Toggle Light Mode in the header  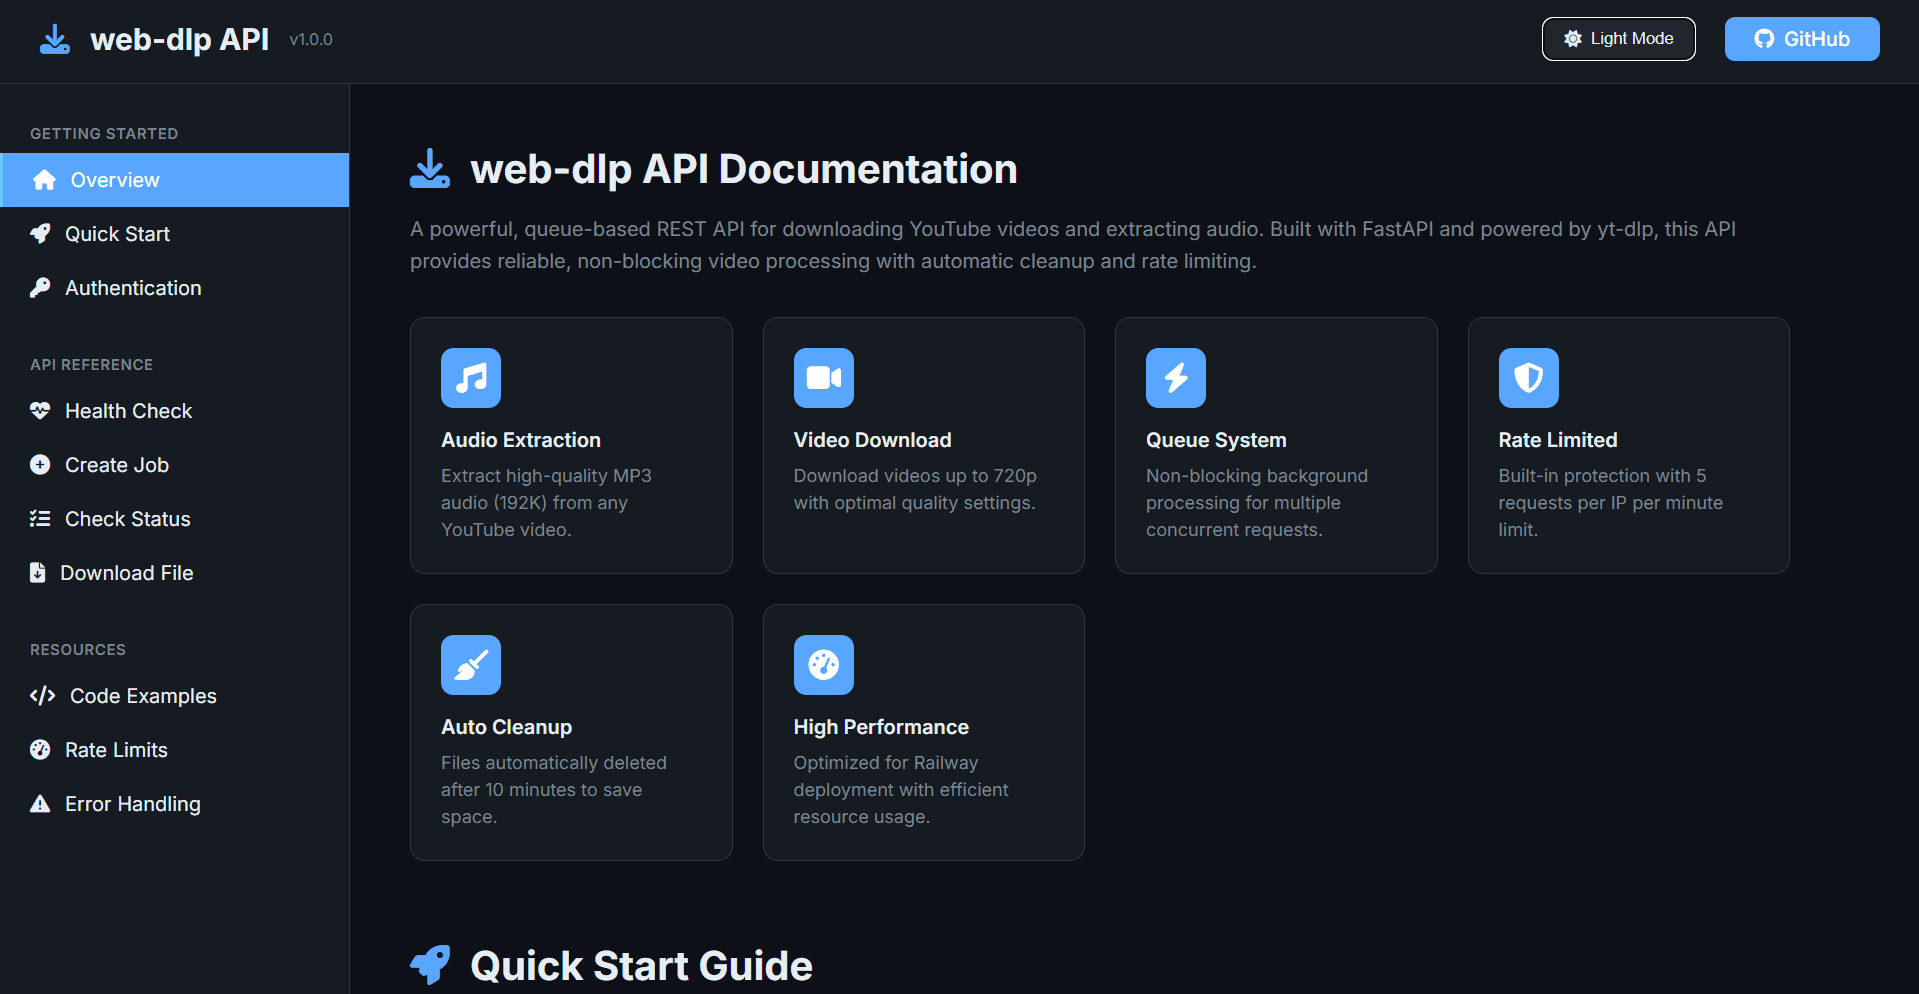pos(1618,38)
